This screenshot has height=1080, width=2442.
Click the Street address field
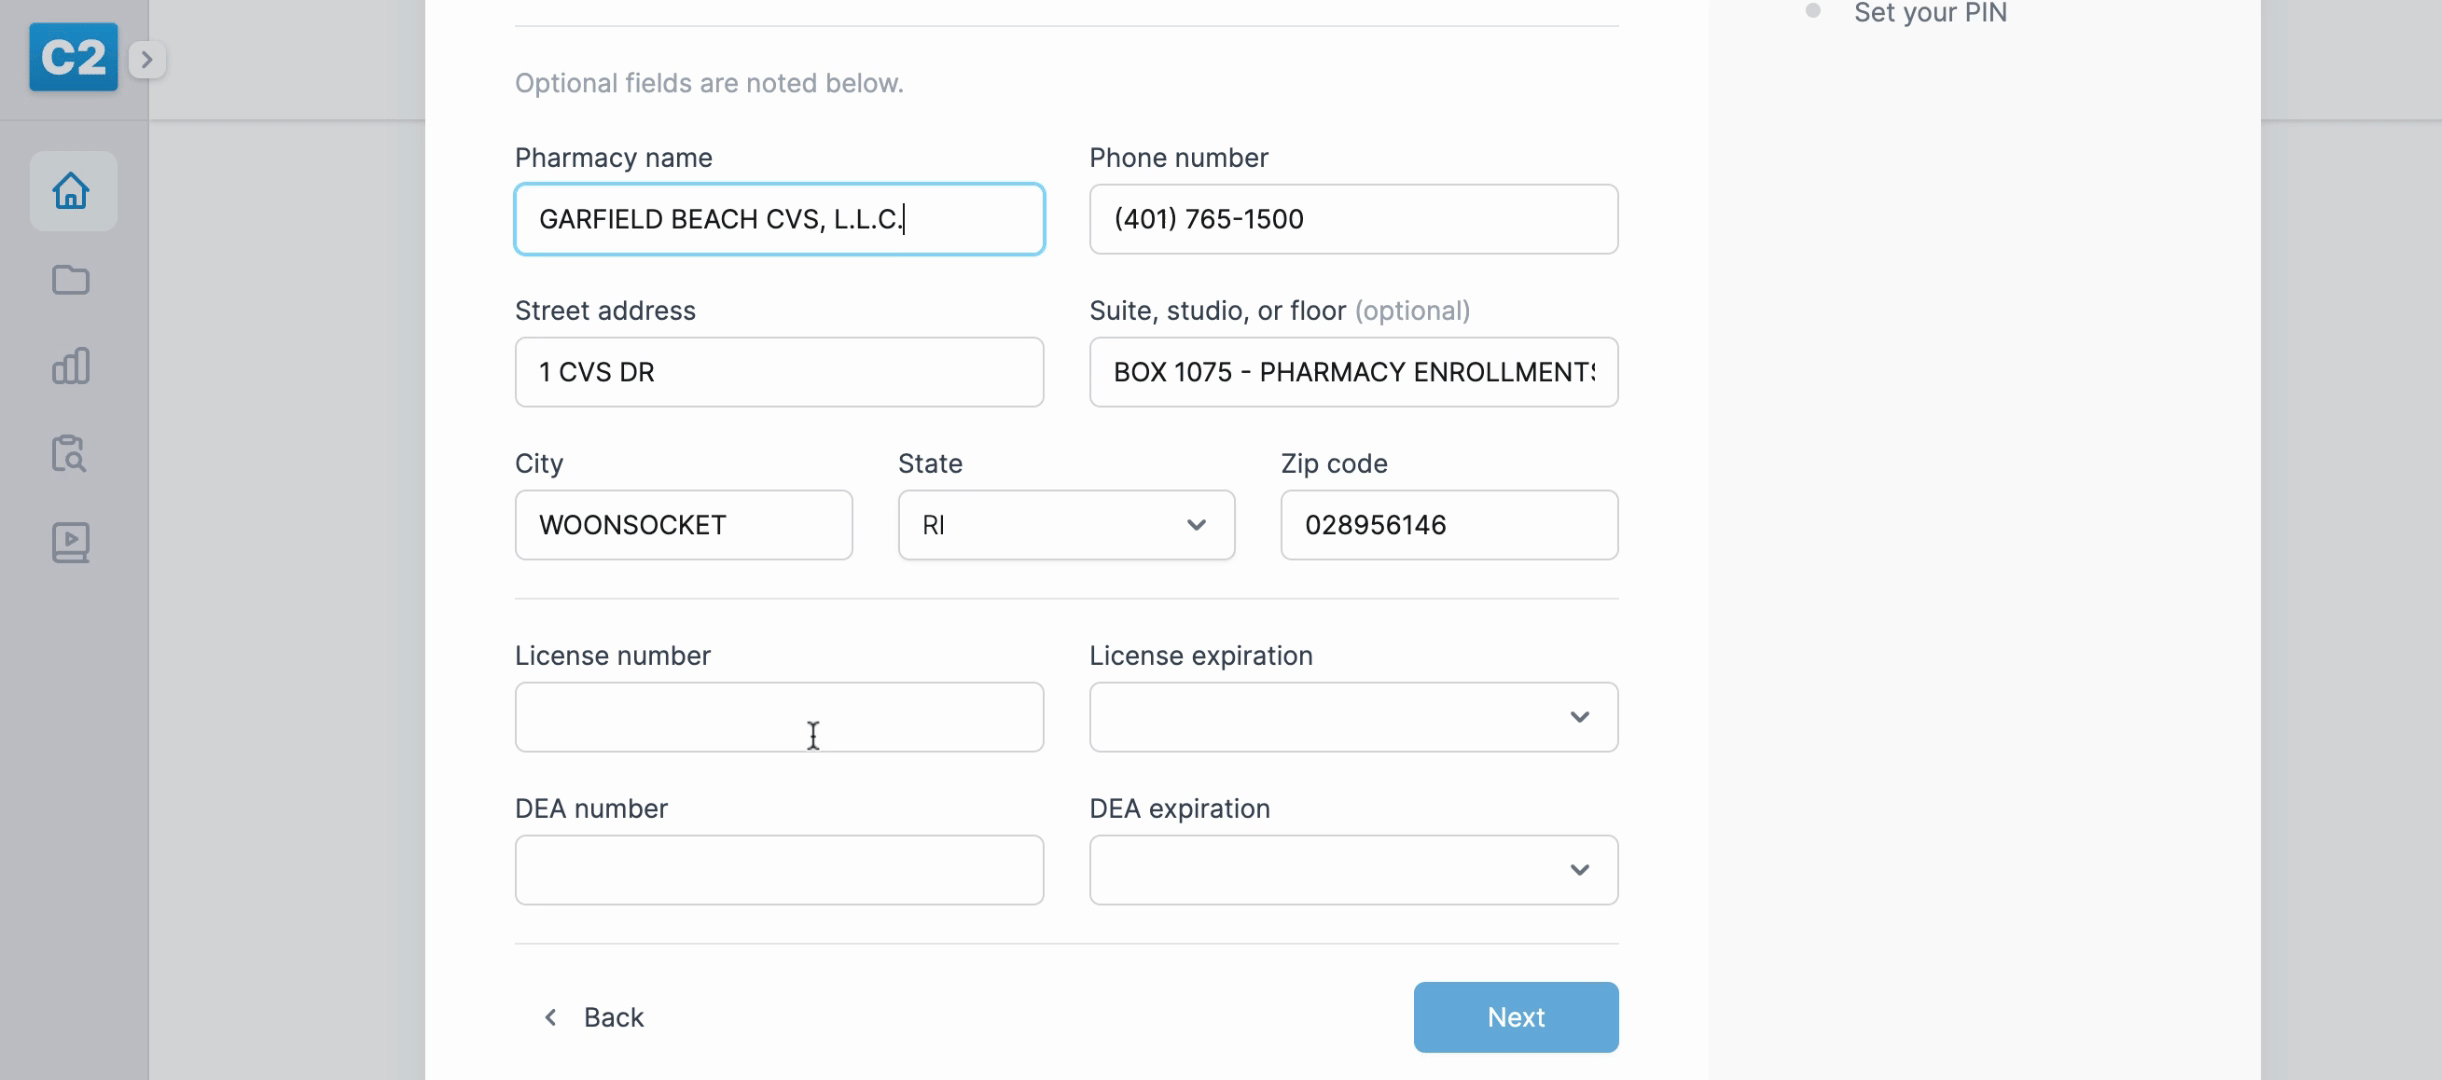[779, 372]
